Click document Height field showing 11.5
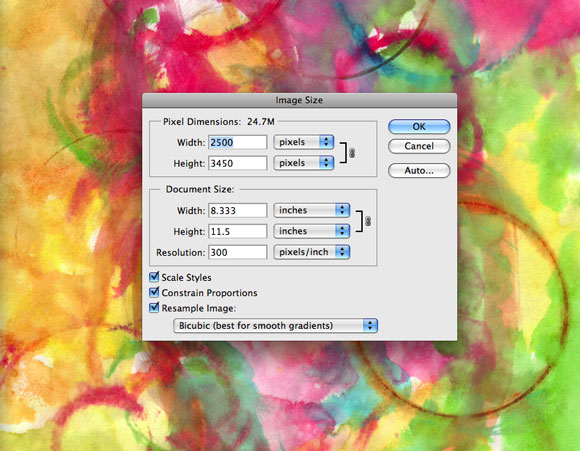Image resolution: width=580 pixels, height=451 pixels. [x=237, y=231]
